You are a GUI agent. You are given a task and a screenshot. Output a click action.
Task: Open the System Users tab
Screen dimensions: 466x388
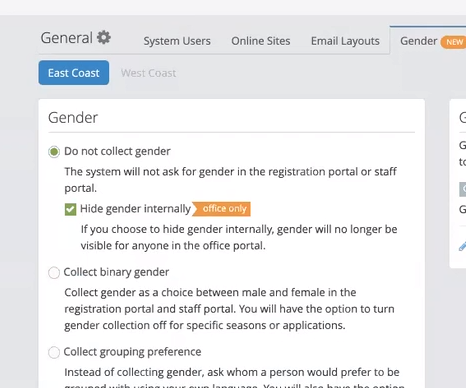point(177,41)
